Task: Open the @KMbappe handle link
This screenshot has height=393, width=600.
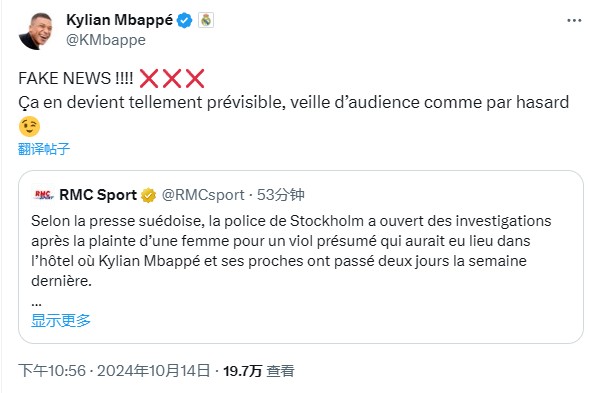Action: tap(106, 40)
